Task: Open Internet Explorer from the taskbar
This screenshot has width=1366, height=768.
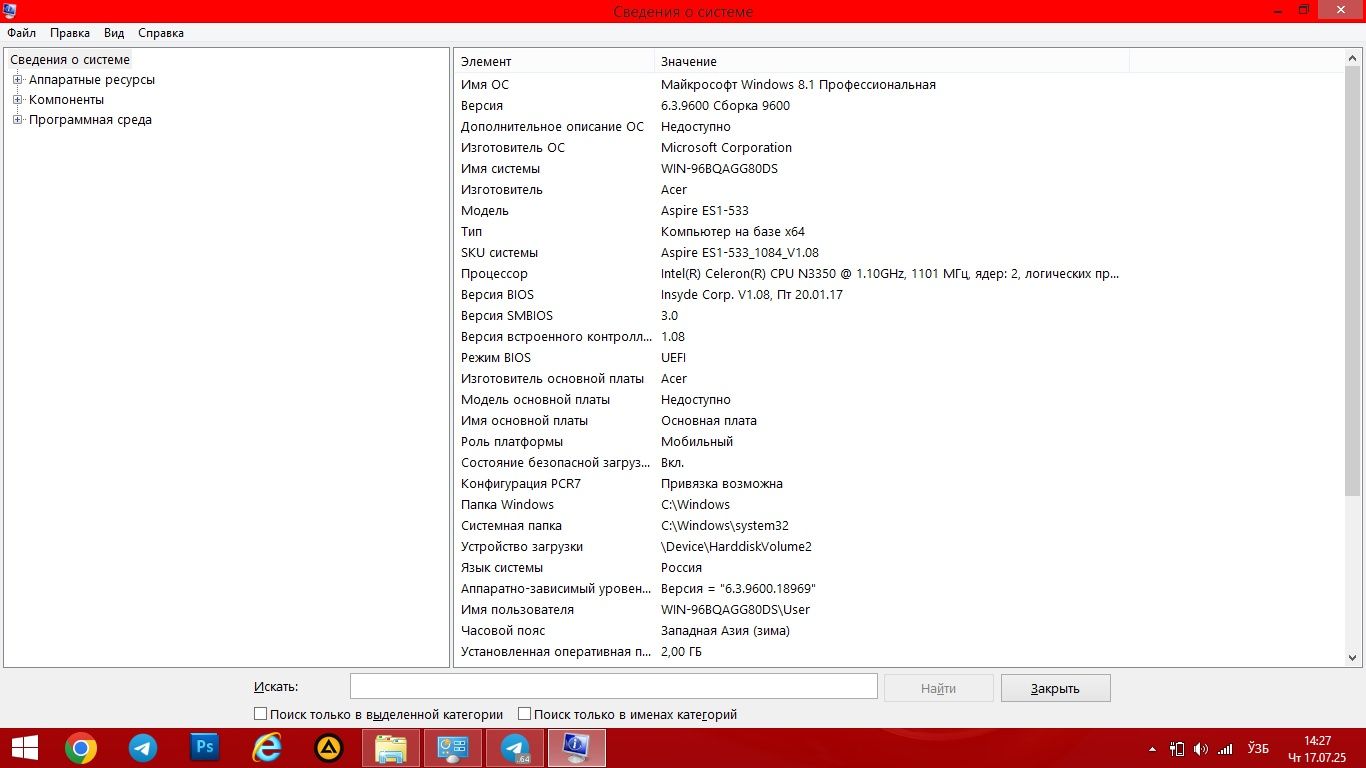Action: click(x=267, y=747)
